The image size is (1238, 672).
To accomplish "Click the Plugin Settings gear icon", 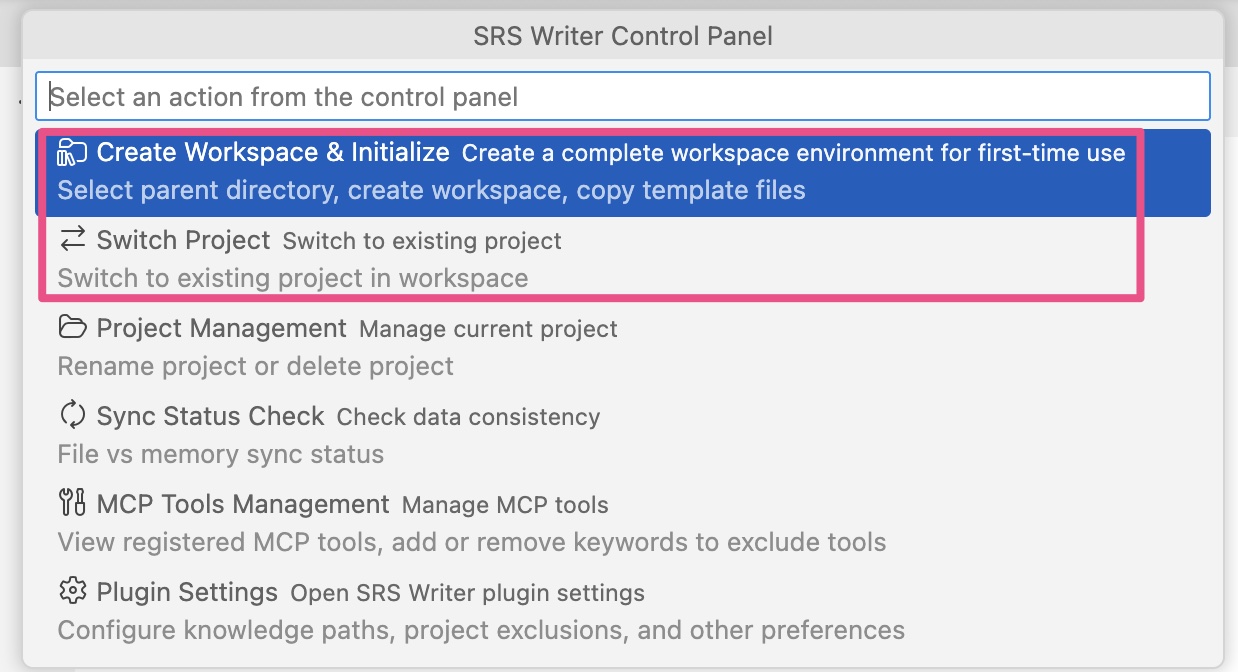I will pyautogui.click(x=72, y=592).
